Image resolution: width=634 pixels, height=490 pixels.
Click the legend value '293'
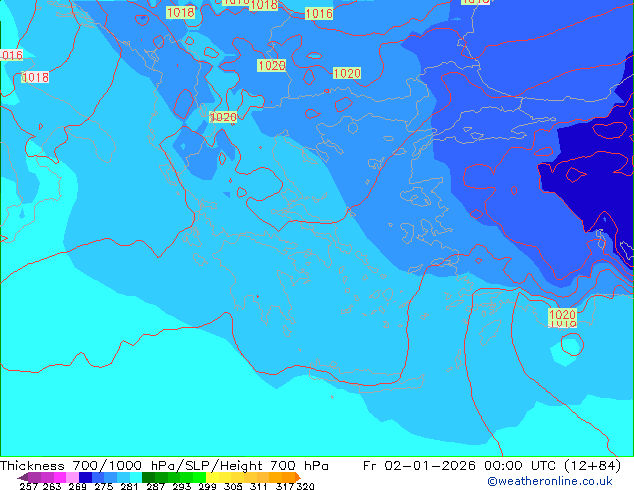[182, 486]
